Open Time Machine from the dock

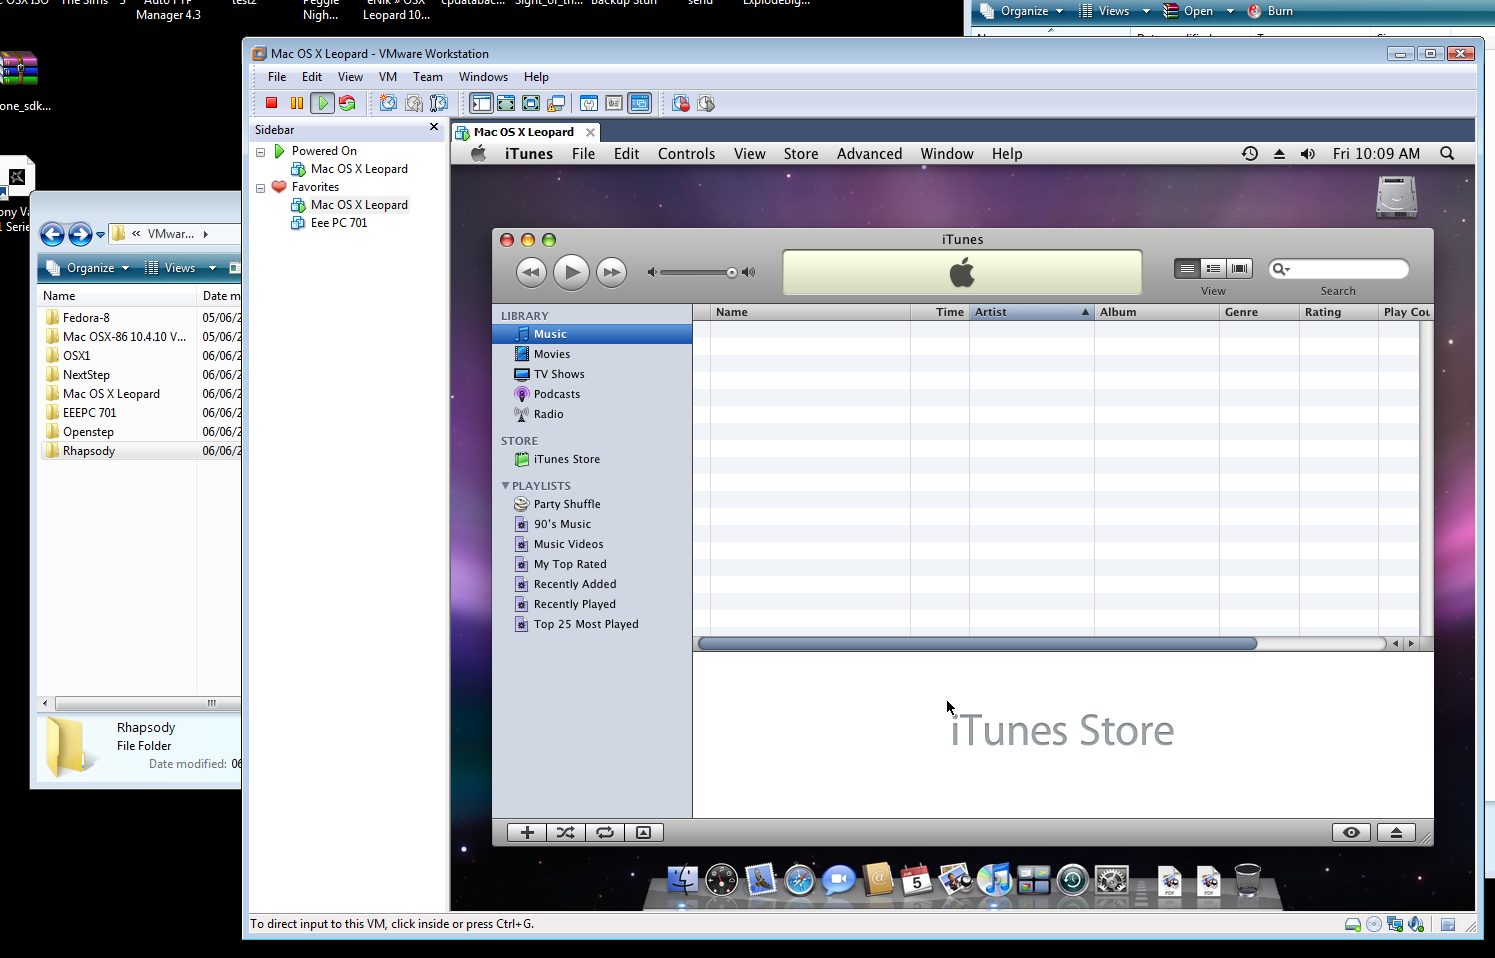[x=1072, y=880]
